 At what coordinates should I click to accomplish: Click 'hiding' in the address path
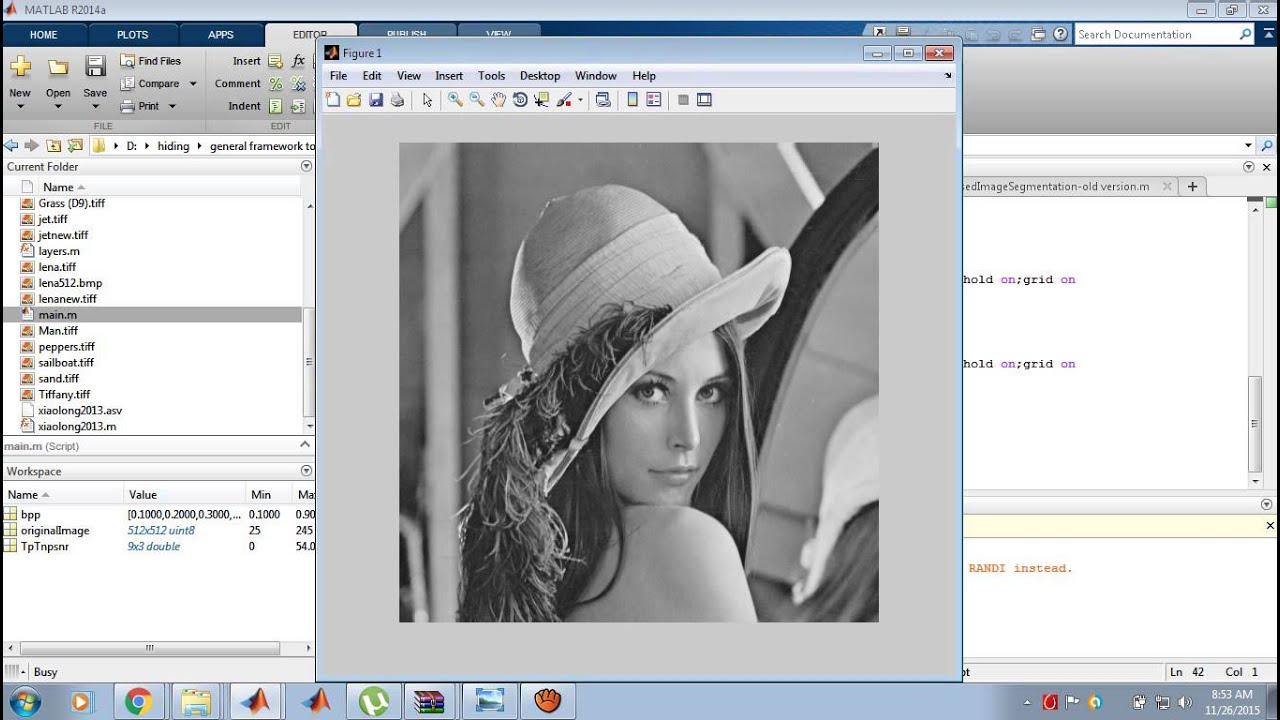173,146
